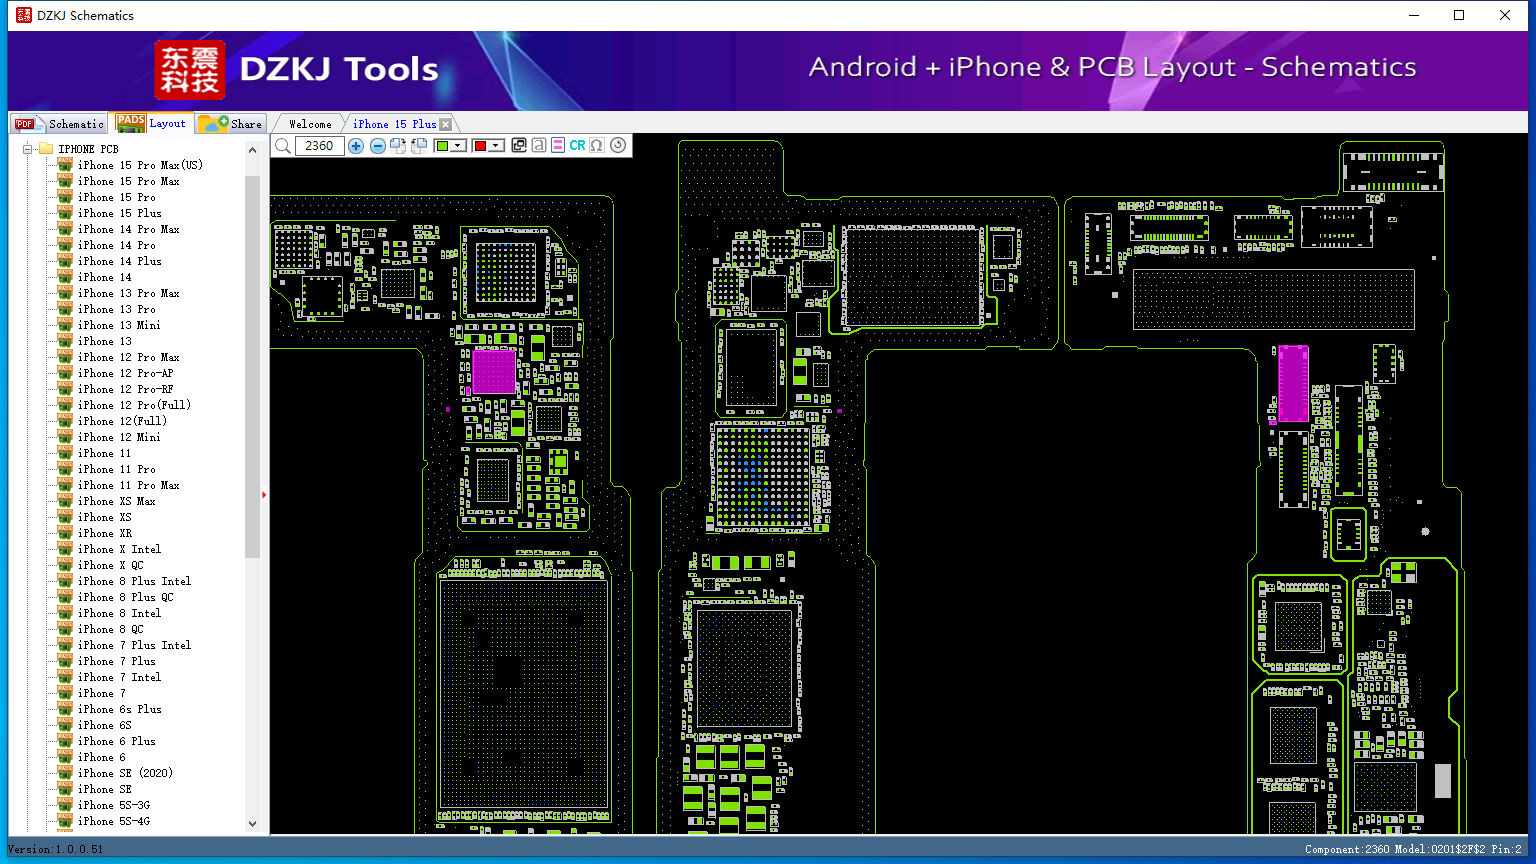Click the Component:2360 status bar entry
The height and width of the screenshot is (864, 1536).
click(x=1347, y=849)
